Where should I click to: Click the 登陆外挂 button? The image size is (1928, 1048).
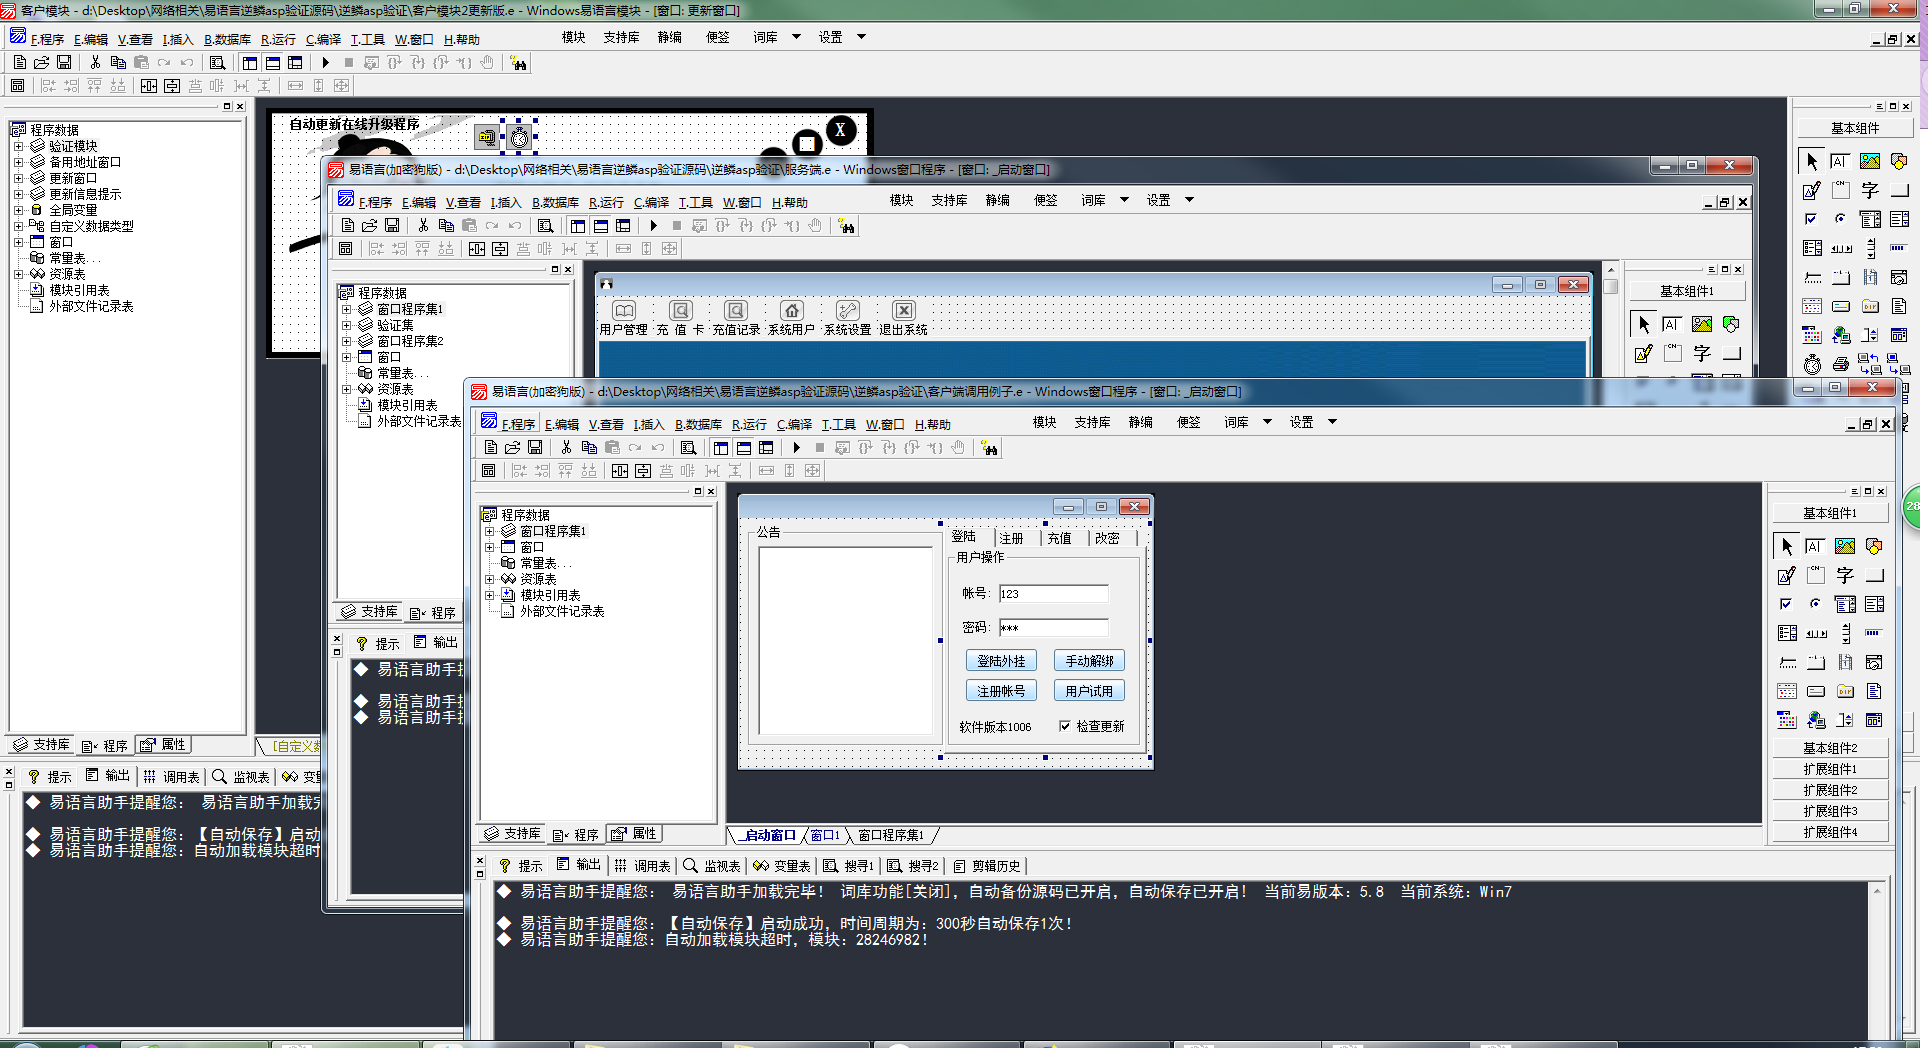click(x=1001, y=661)
